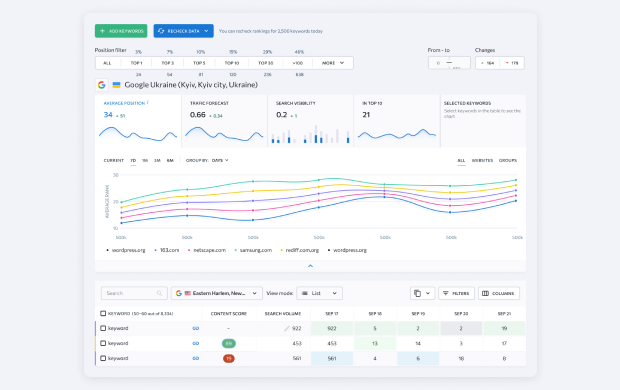Viewport: 620px width, 390px height.
Task: Click the green content score badge
Action: point(229,343)
